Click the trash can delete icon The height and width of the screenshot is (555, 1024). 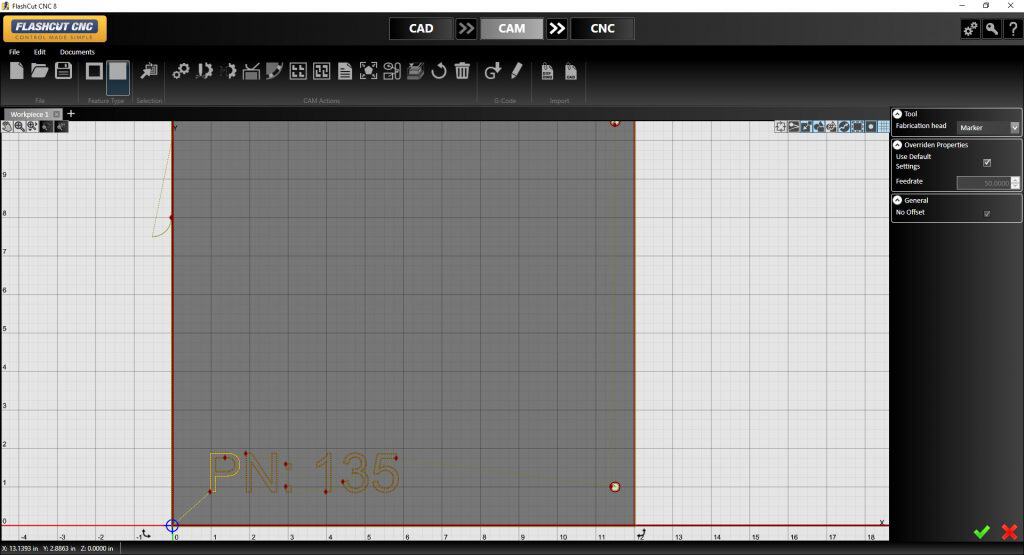point(462,71)
